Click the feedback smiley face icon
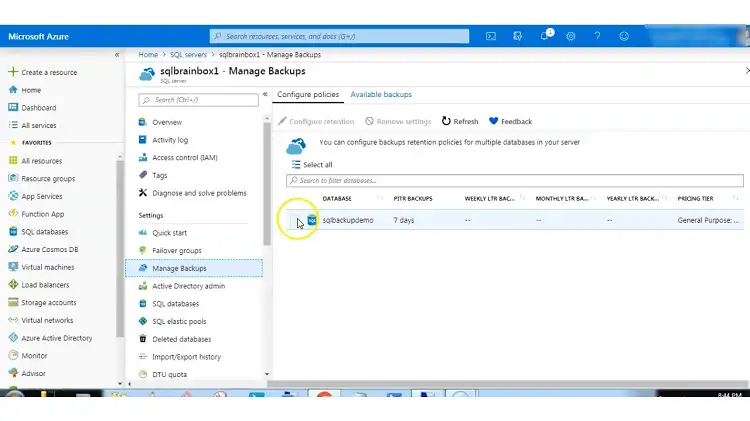750x421 pixels. (x=624, y=36)
